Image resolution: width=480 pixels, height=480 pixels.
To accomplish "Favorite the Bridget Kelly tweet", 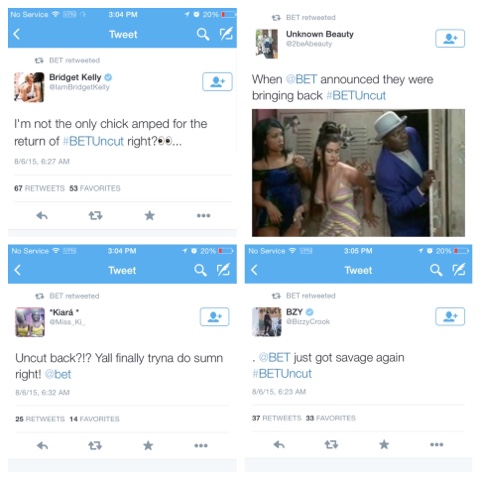I will tap(150, 215).
